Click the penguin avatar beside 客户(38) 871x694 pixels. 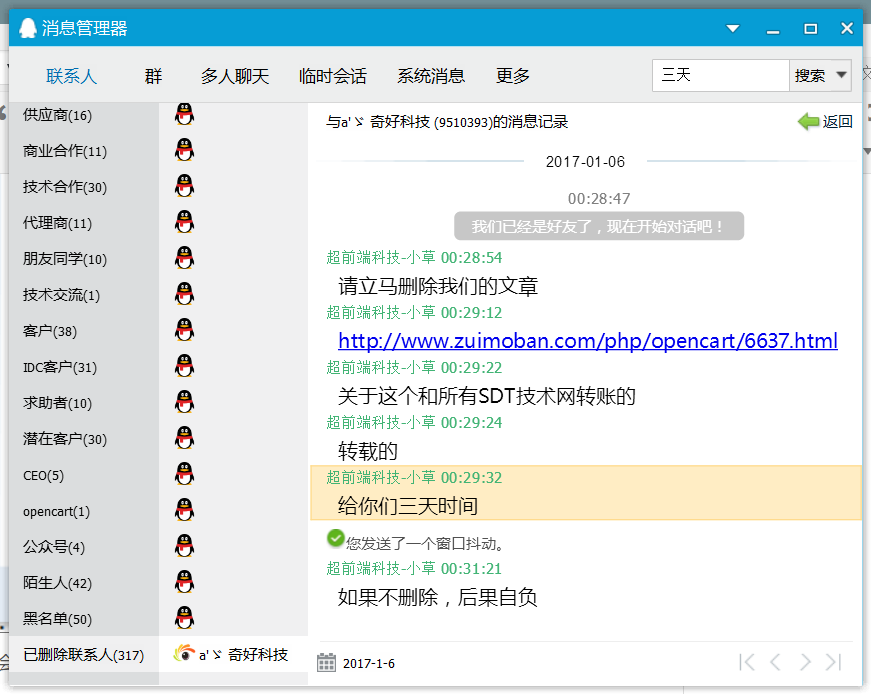click(x=184, y=330)
